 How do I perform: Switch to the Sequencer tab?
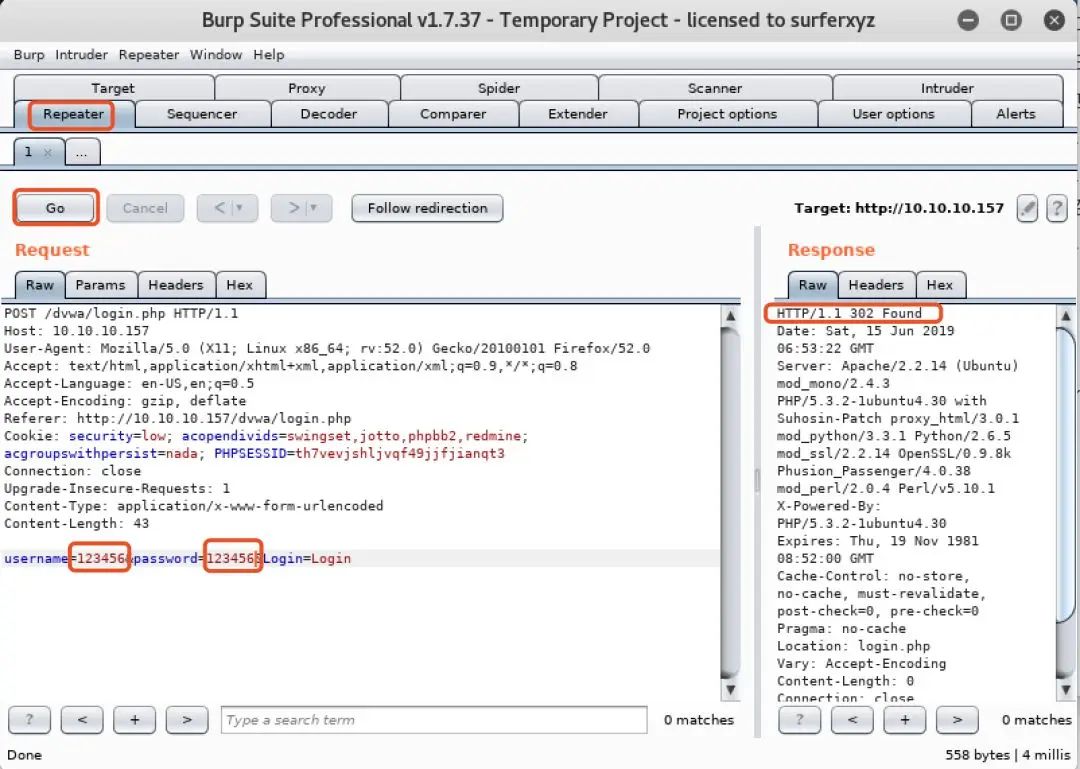point(202,114)
